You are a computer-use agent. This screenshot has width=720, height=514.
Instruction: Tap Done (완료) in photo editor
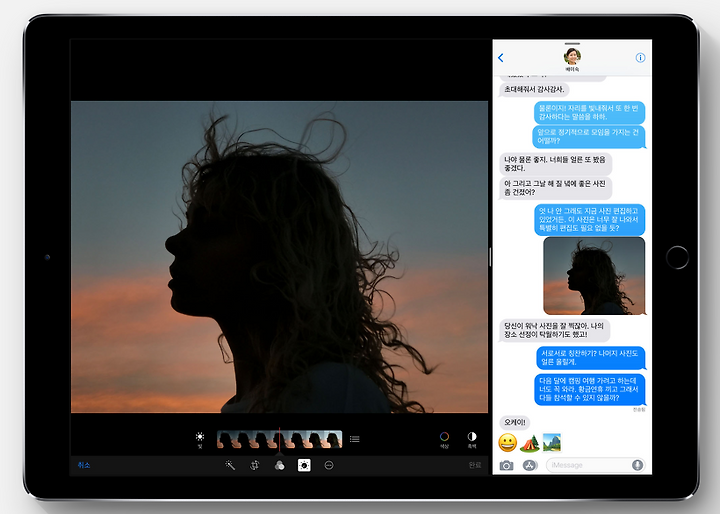[475, 465]
